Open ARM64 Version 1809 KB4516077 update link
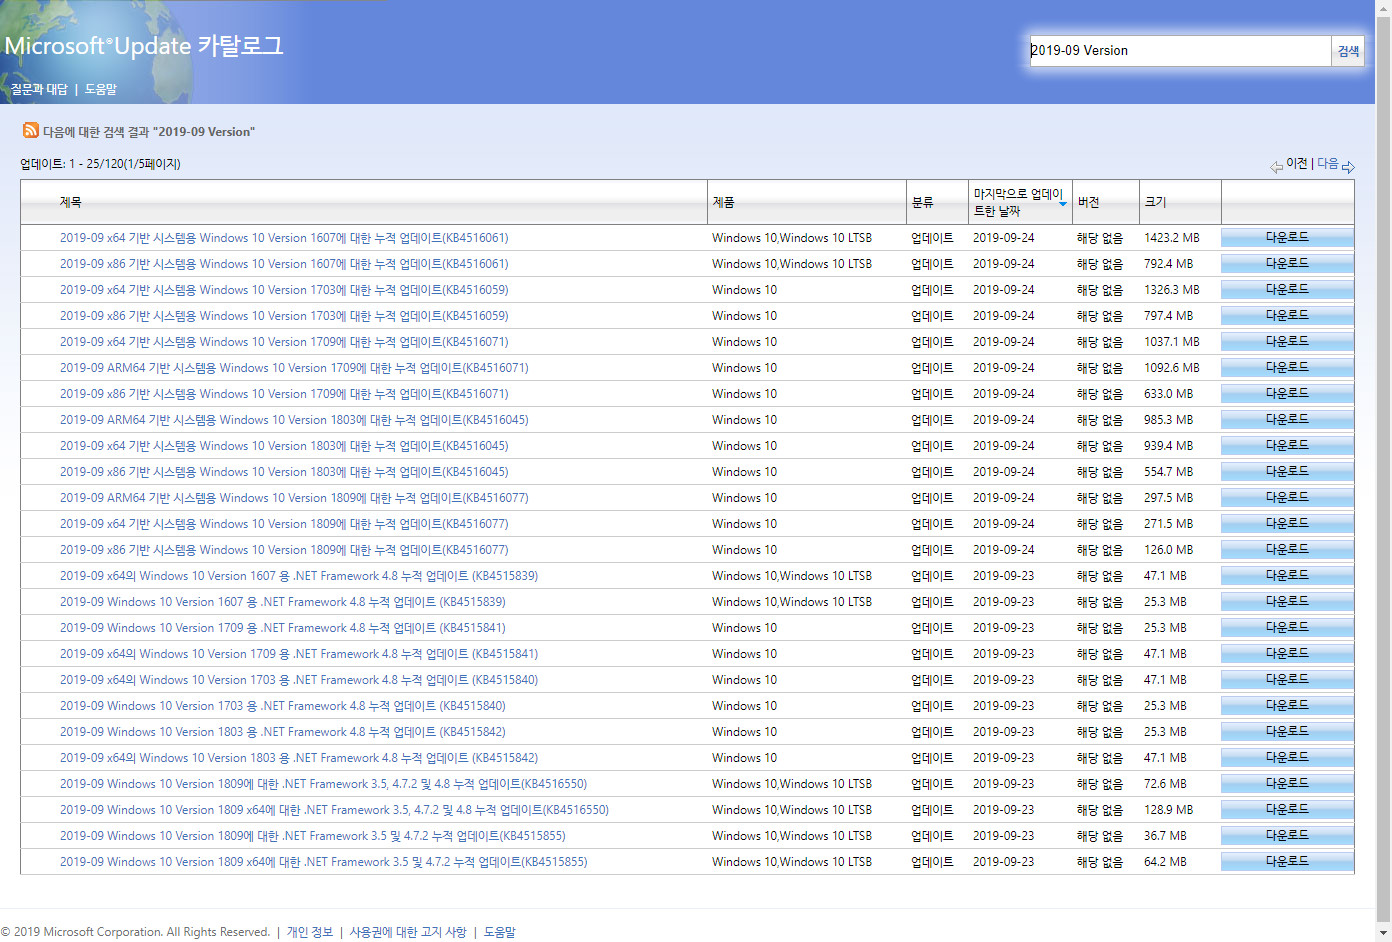This screenshot has height=942, width=1392. 294,498
